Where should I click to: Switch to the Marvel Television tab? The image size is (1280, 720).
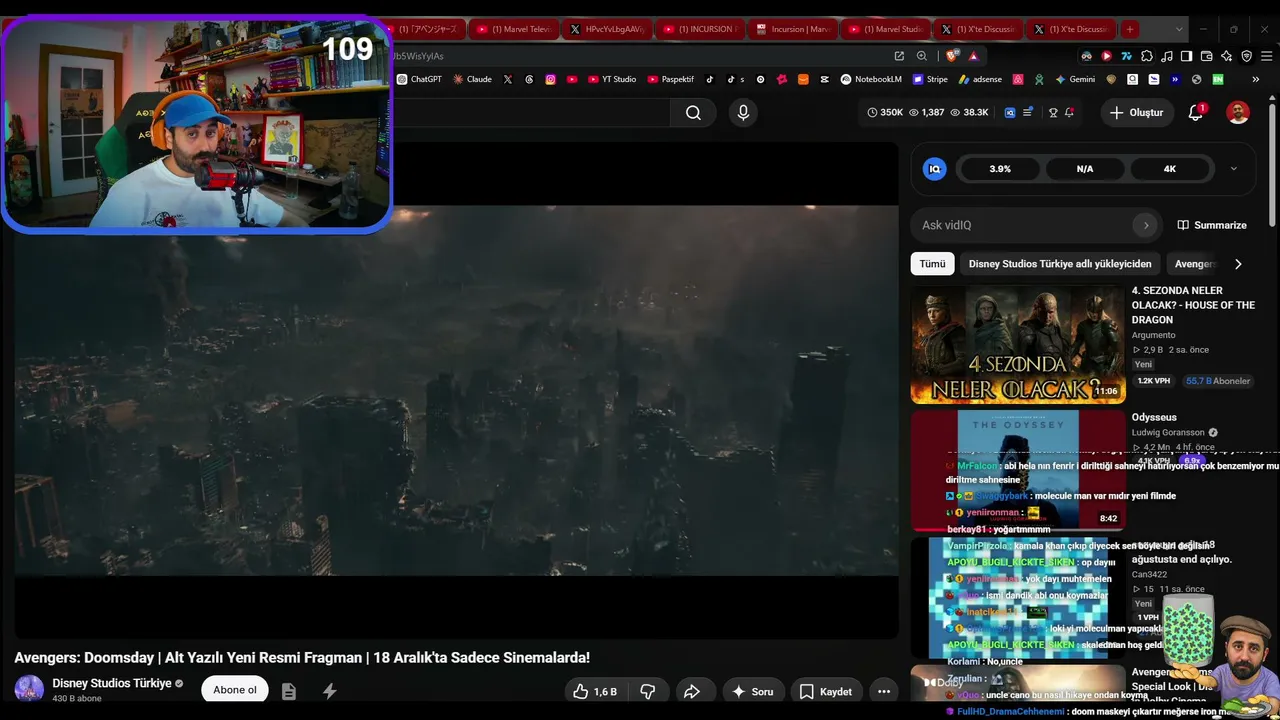pyautogui.click(x=513, y=29)
